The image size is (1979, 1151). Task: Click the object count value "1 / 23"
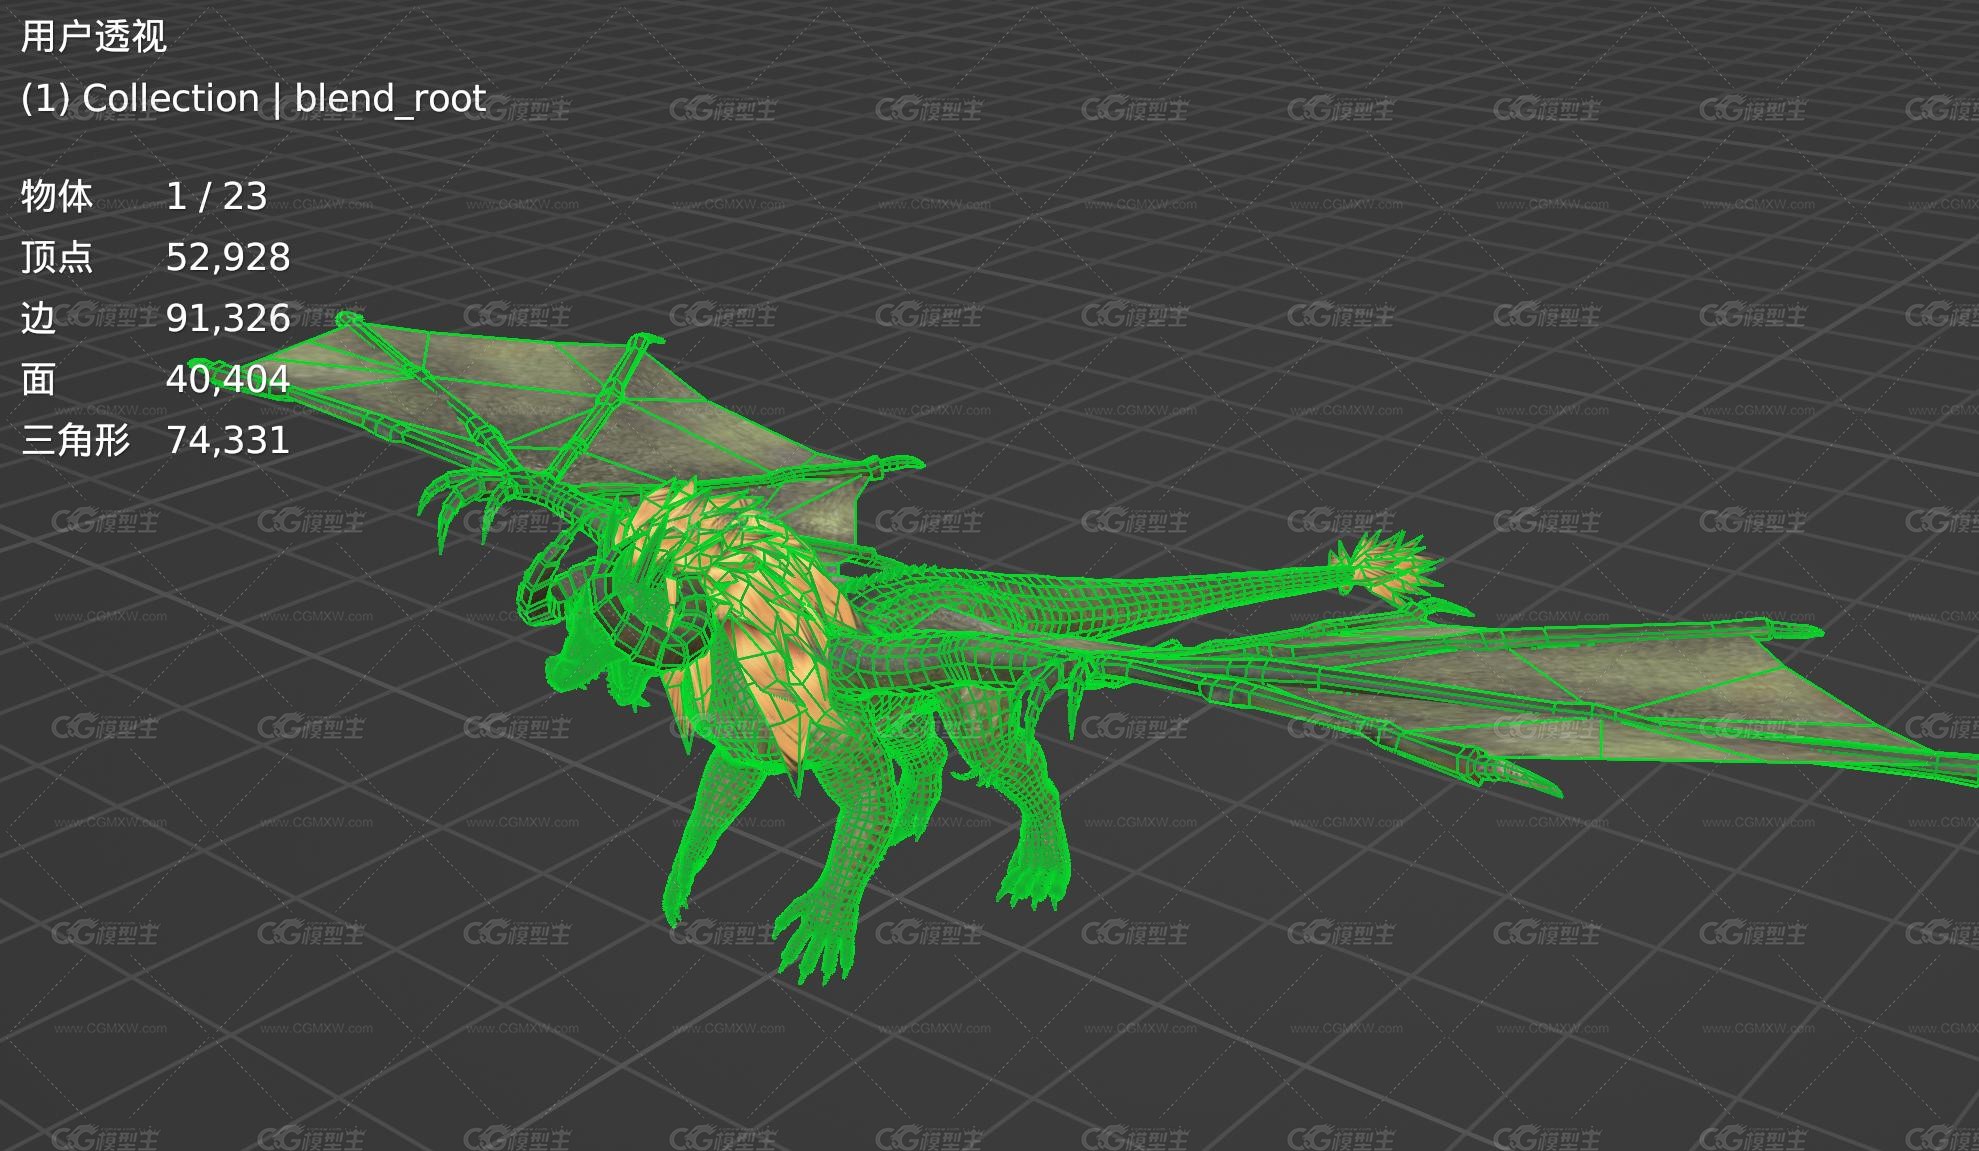[216, 196]
